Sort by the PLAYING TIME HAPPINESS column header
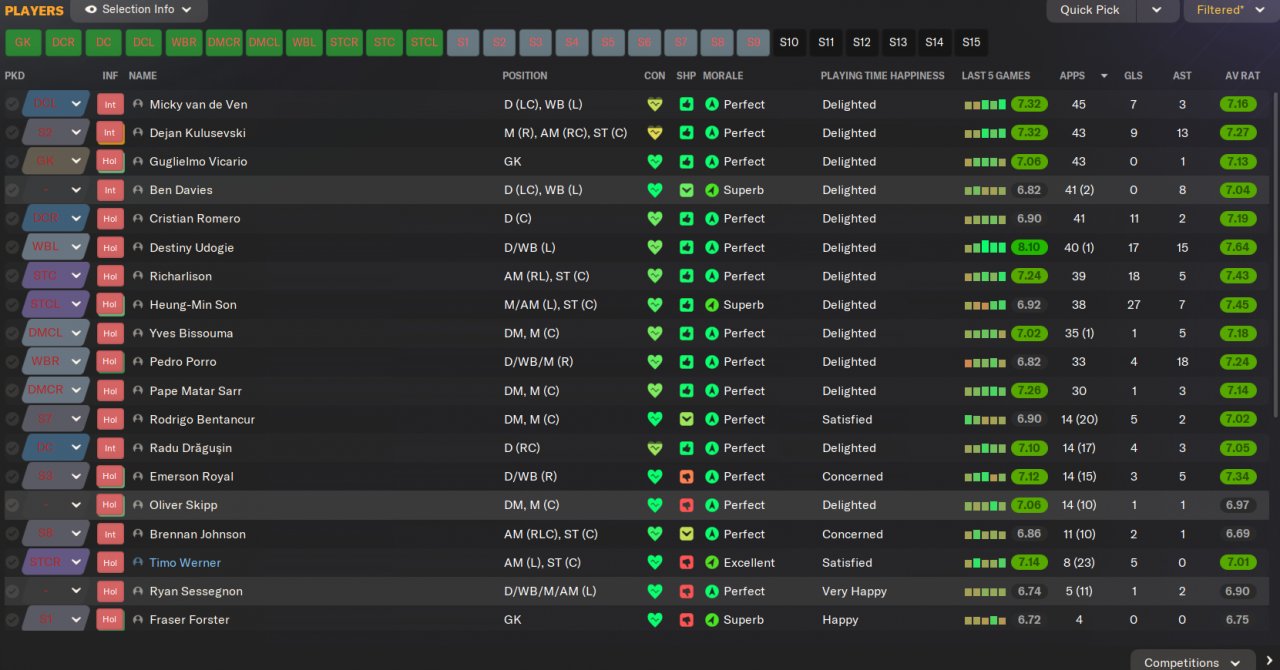 pos(882,76)
